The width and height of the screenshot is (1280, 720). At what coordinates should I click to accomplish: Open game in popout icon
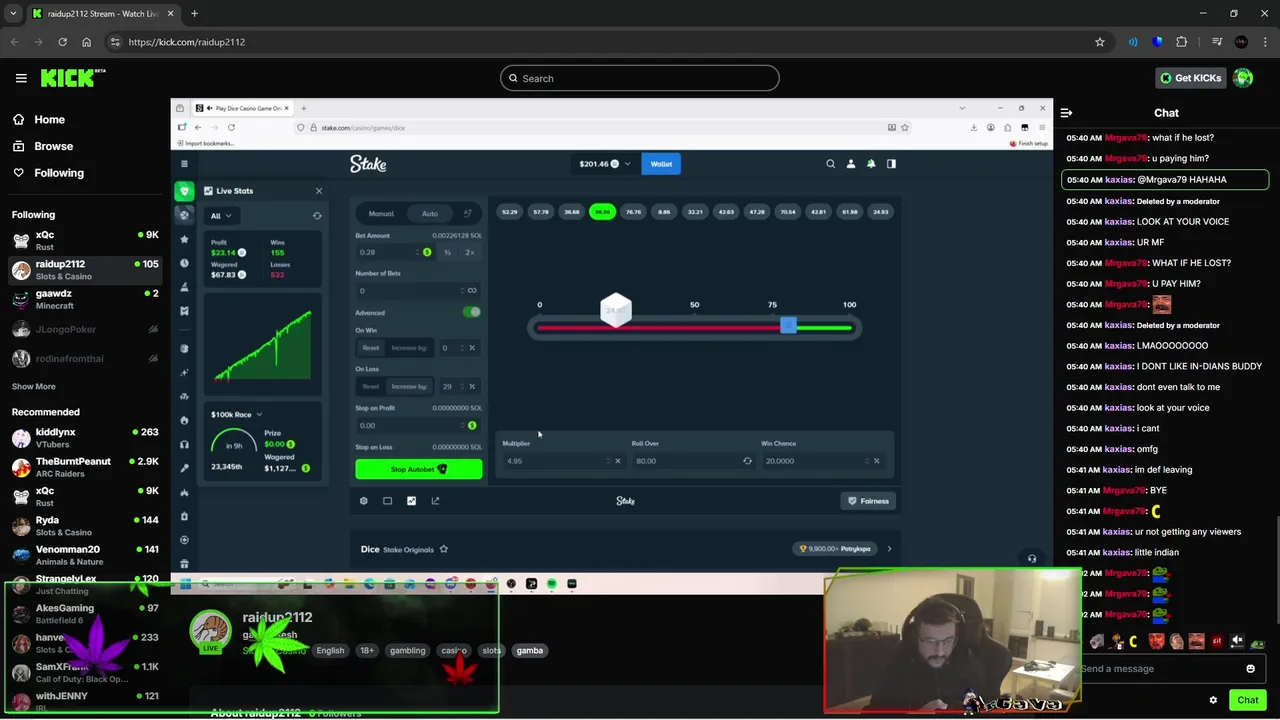tap(435, 501)
